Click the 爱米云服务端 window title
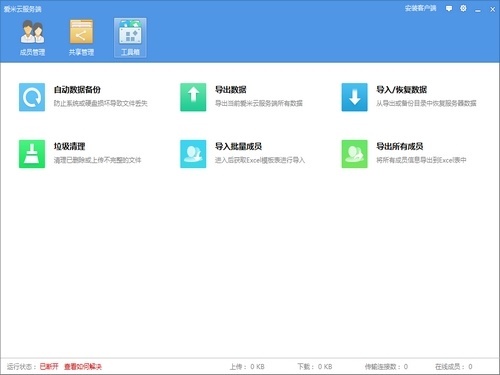Screen dimensions: 500x375 23,9
